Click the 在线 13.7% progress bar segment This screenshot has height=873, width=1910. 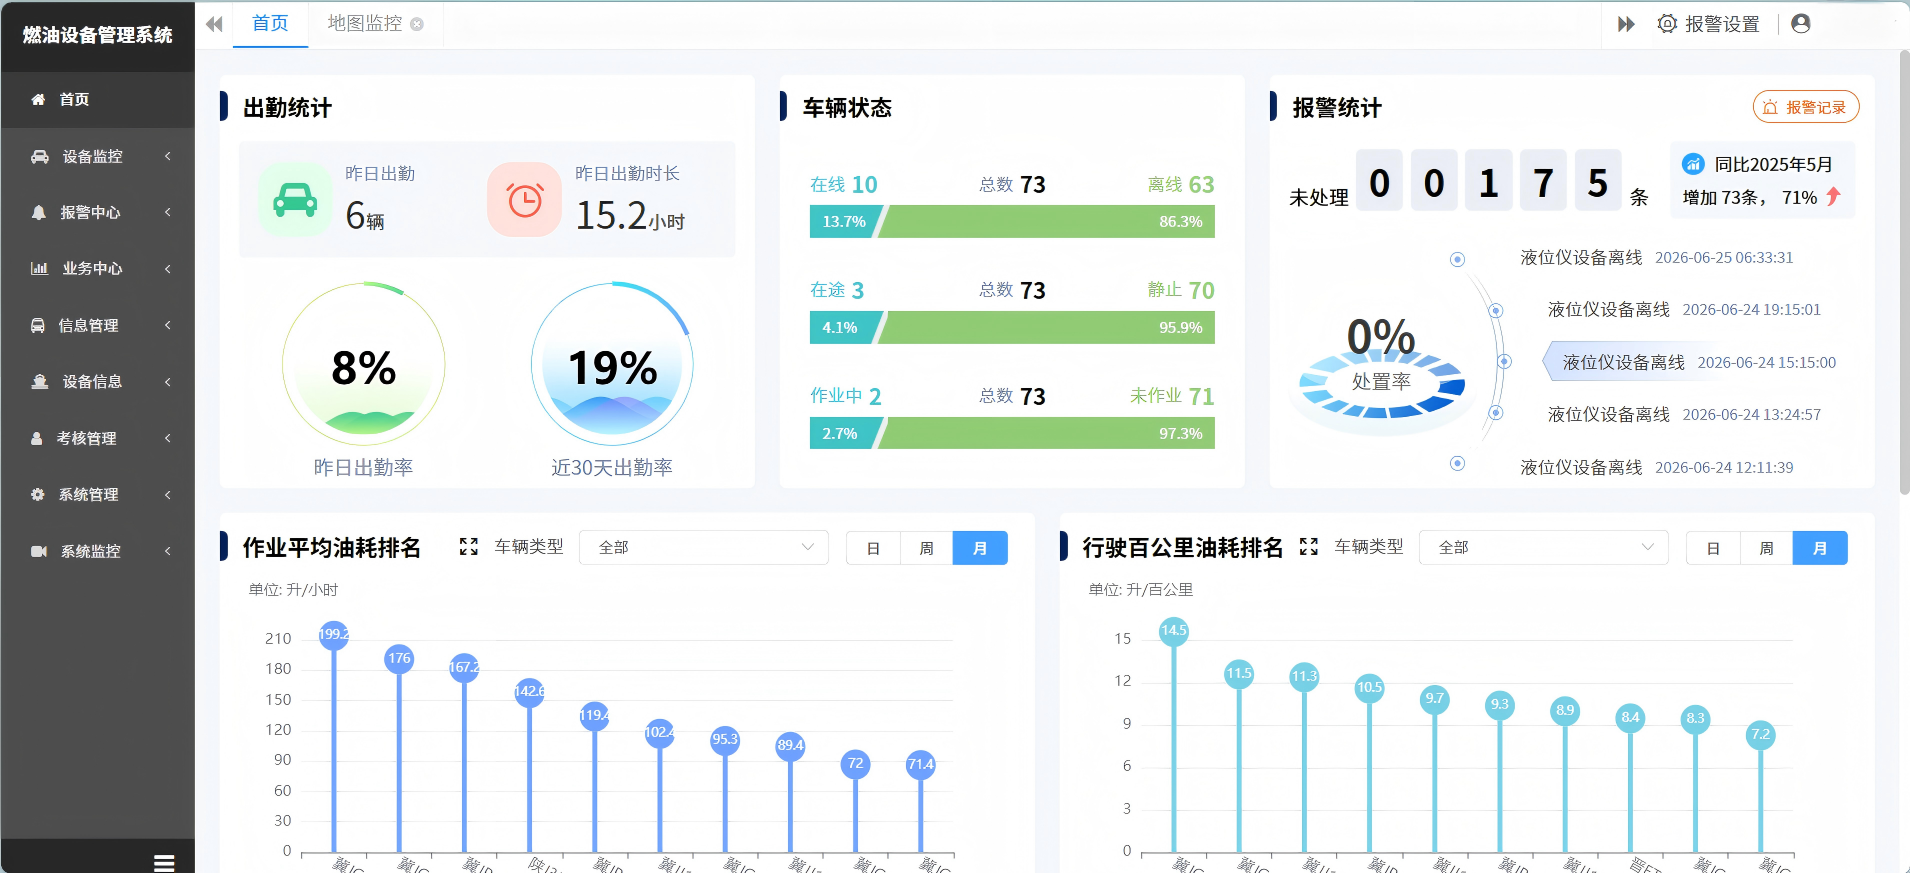click(846, 222)
